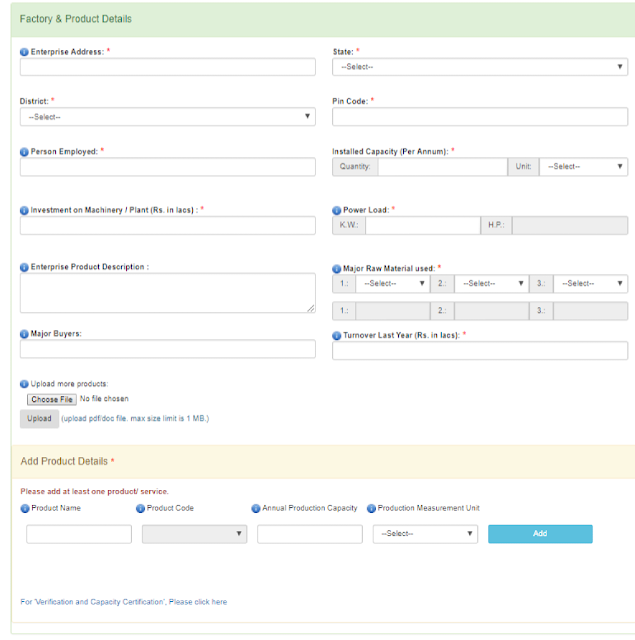
Task: Click info icon for Upload more products
Action: click(x=24, y=384)
